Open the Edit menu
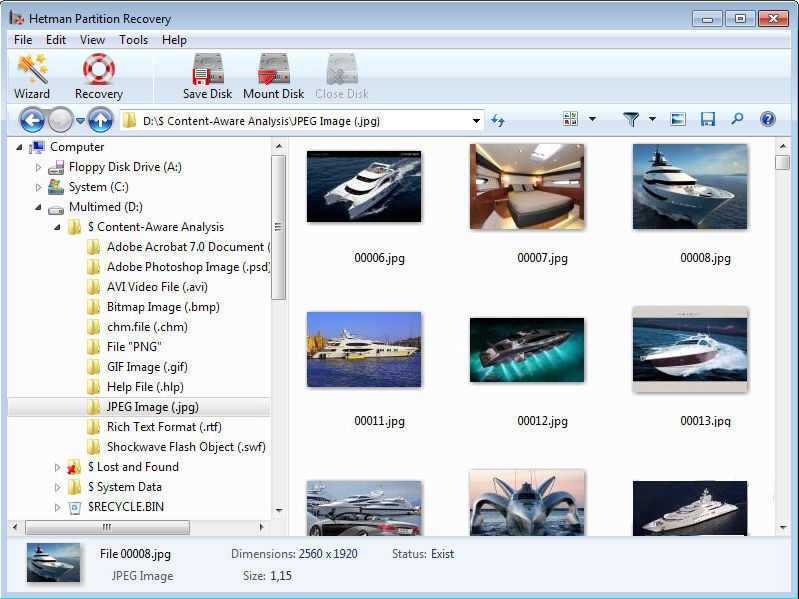The height and width of the screenshot is (599, 799). pos(56,40)
